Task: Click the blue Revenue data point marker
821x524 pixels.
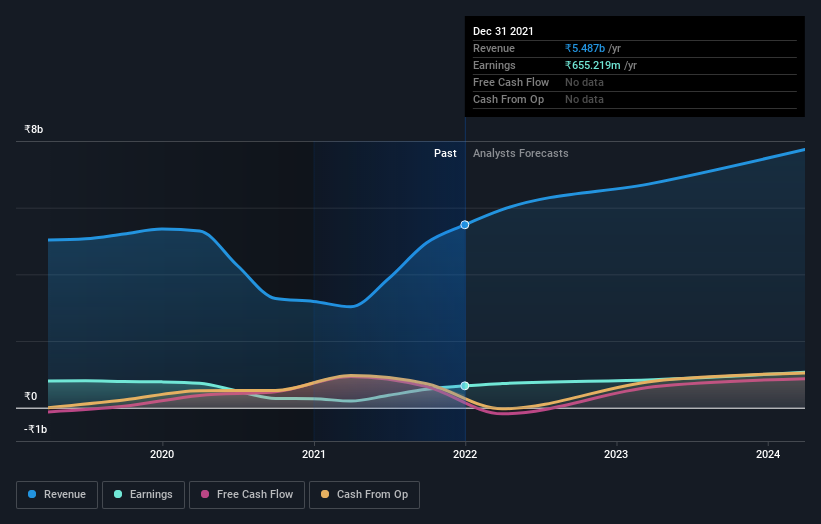Action: tap(465, 225)
